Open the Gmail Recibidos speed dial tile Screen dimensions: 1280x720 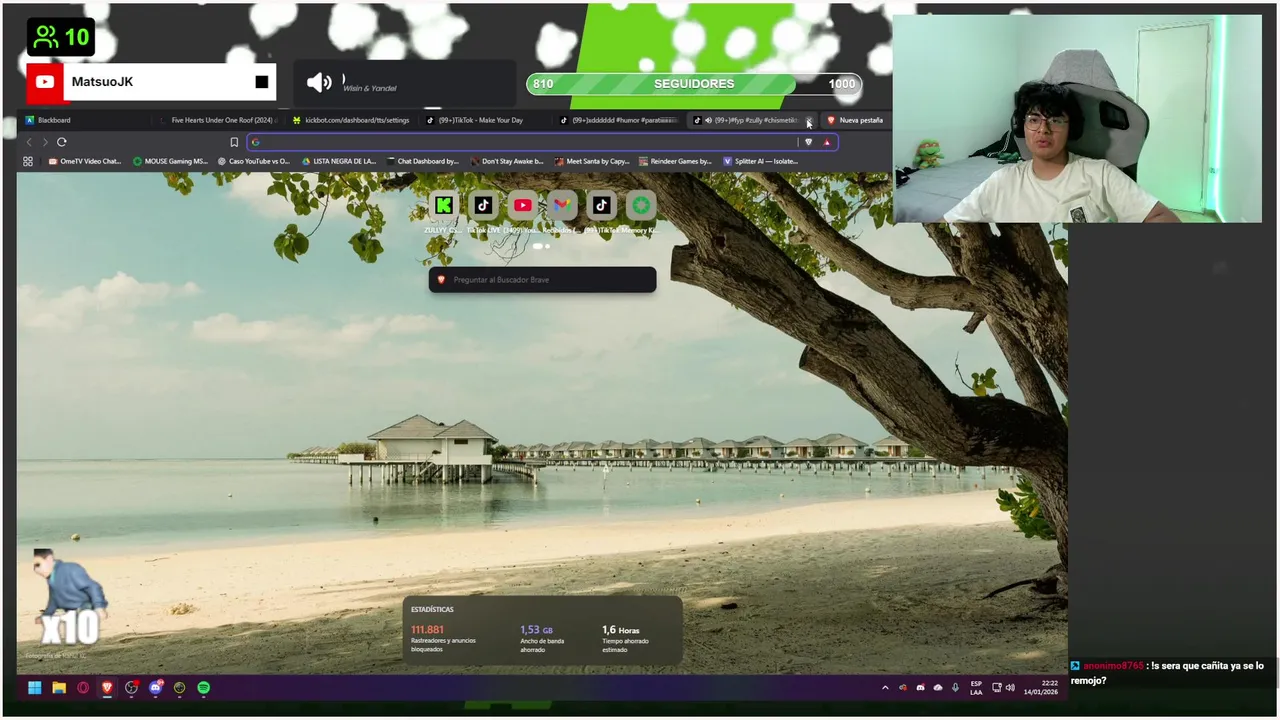562,205
